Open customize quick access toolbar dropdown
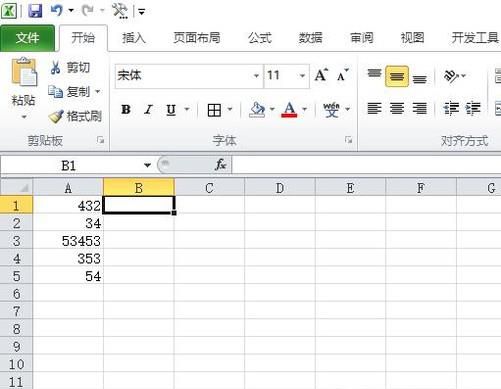Screen dimensions: 501x389 pos(142,12)
